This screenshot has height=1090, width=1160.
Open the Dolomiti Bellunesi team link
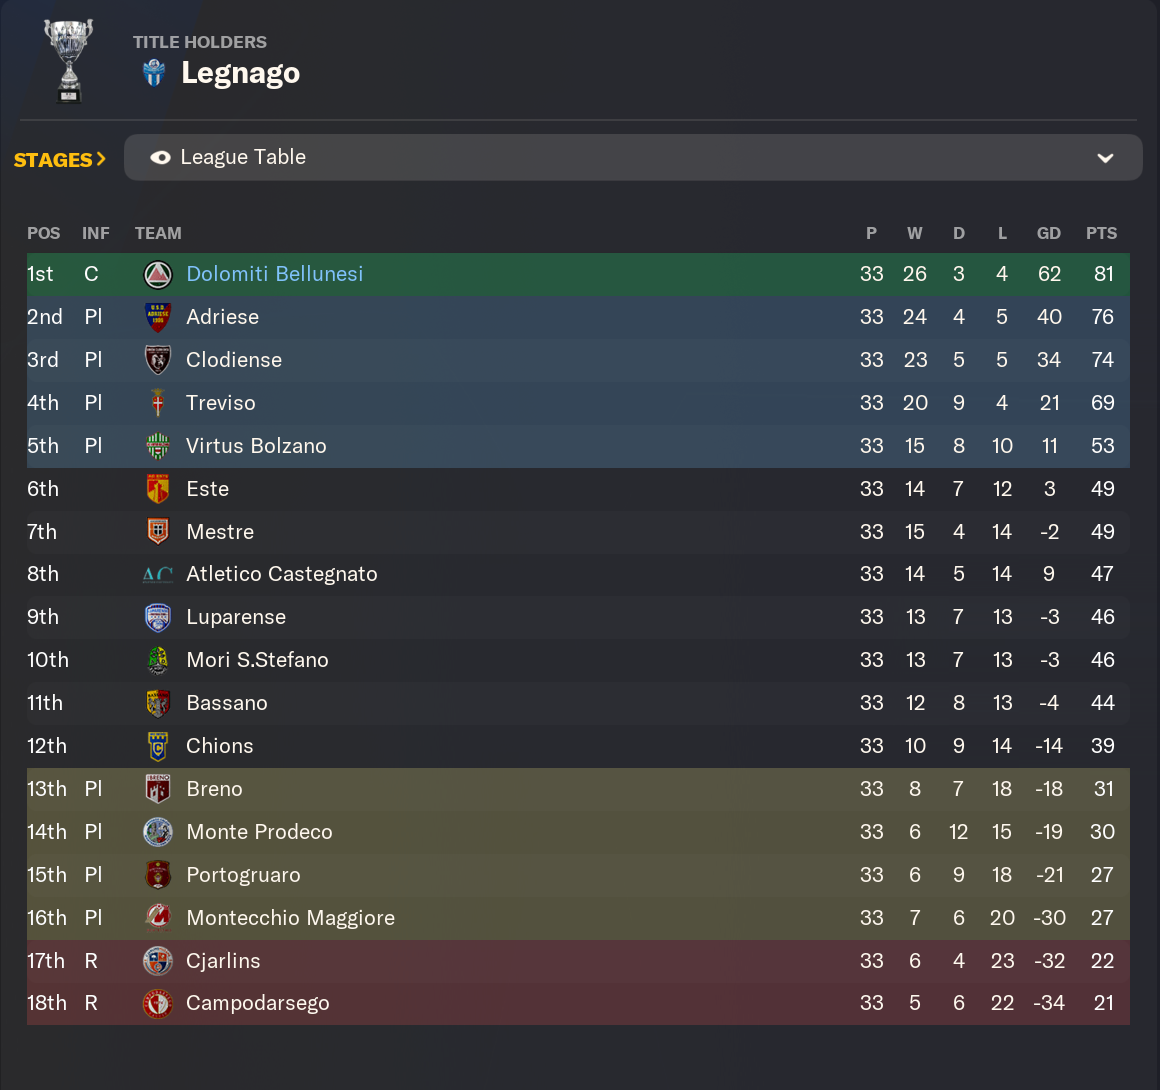(x=274, y=275)
